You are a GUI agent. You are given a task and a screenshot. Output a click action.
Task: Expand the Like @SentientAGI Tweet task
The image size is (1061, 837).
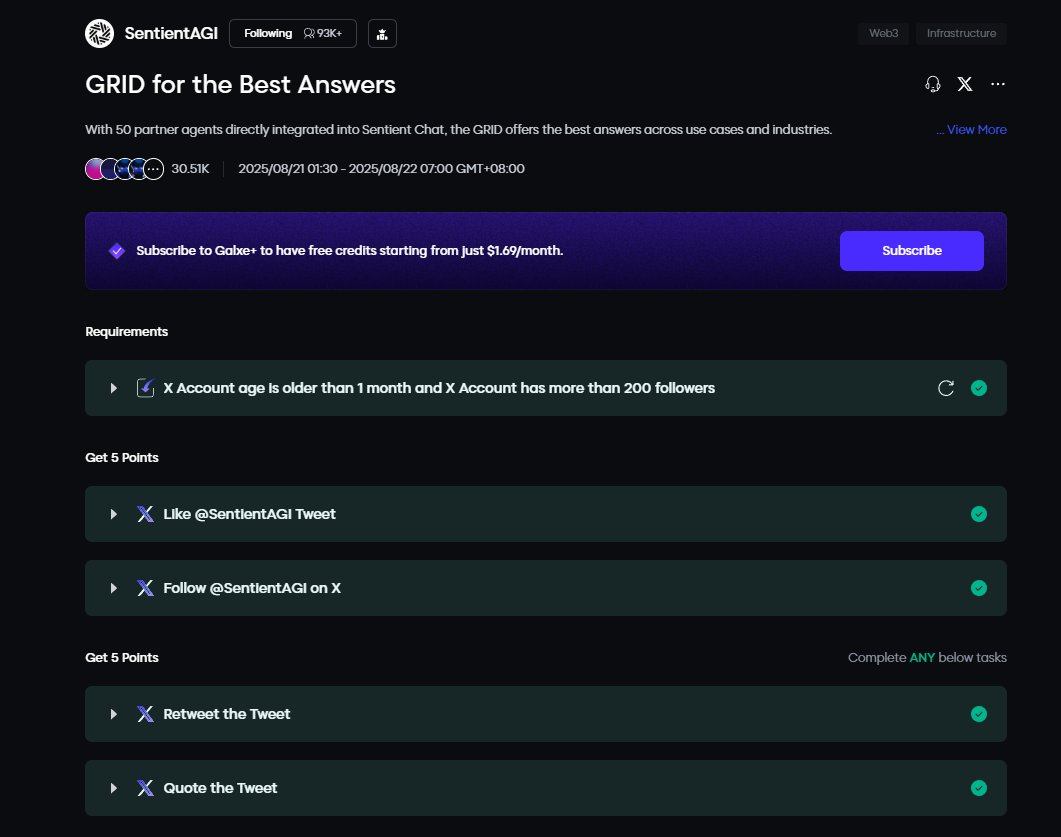pos(114,514)
